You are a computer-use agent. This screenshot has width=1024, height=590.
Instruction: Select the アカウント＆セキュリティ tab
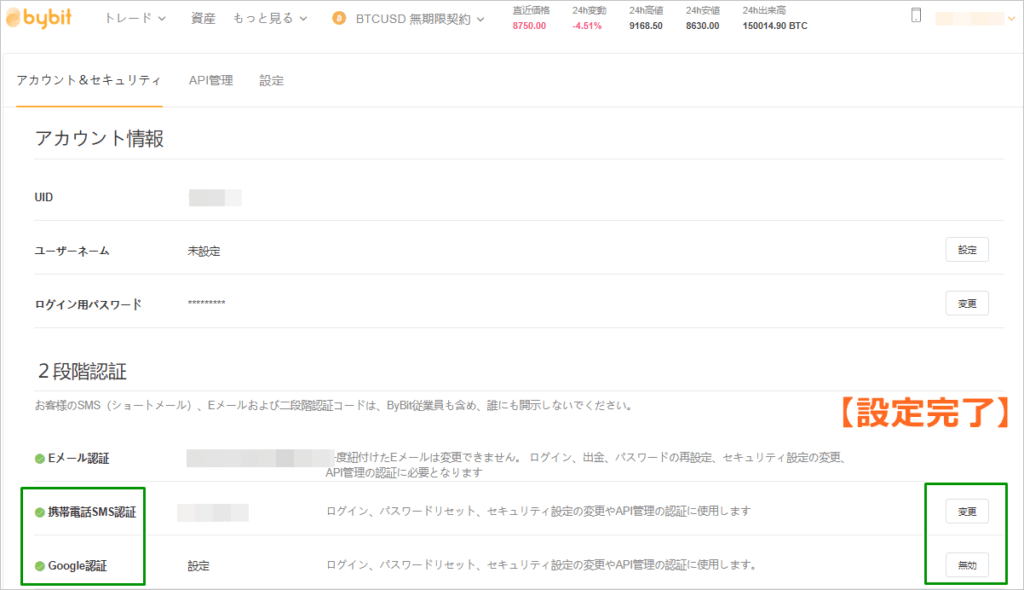coord(89,80)
